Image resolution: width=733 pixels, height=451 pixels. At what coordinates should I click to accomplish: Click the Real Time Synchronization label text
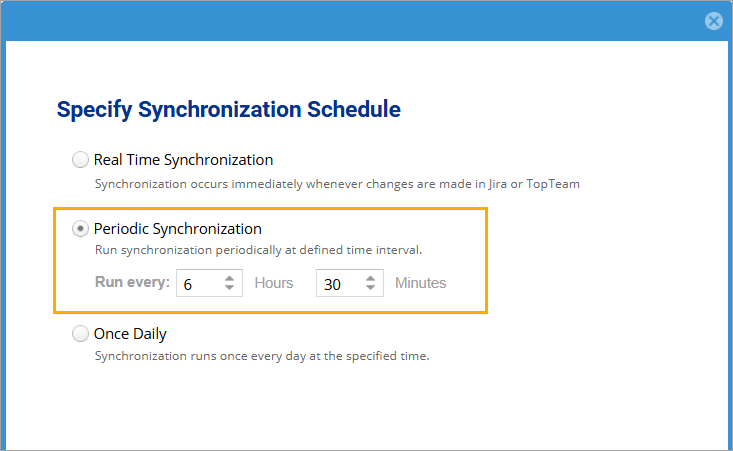183,160
